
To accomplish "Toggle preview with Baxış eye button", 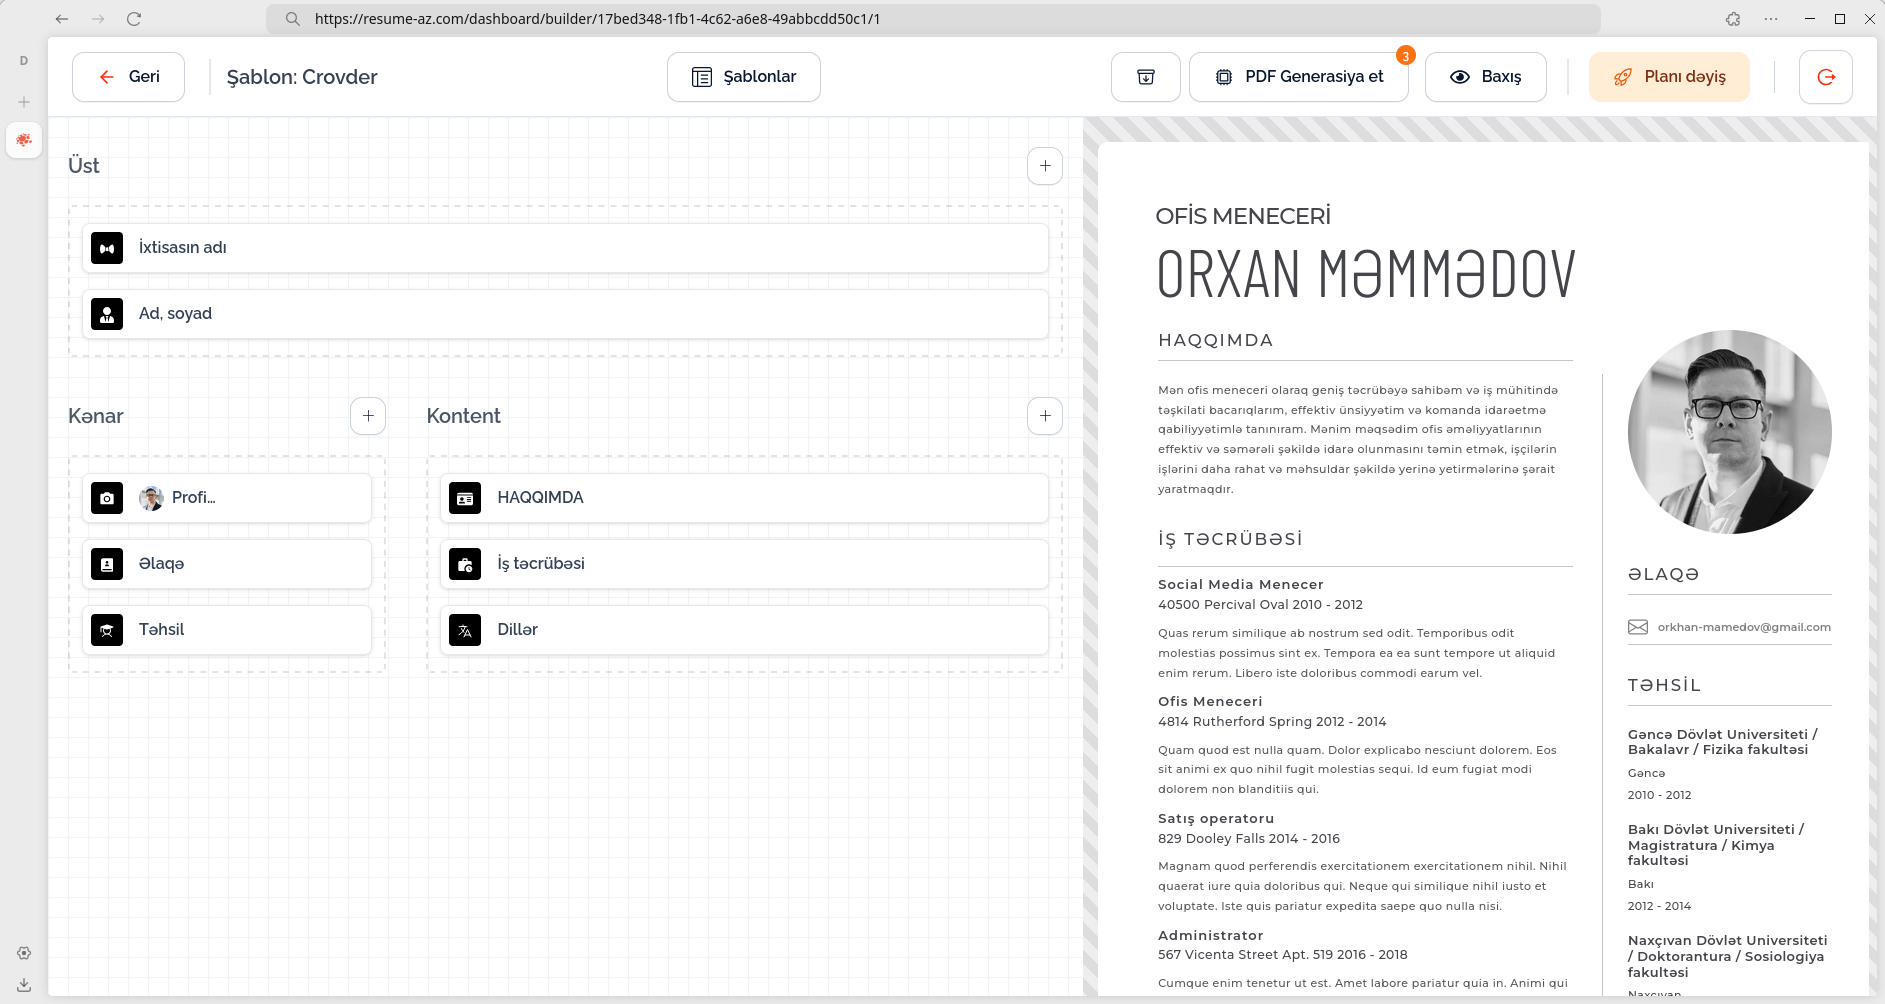I will pos(1486,77).
